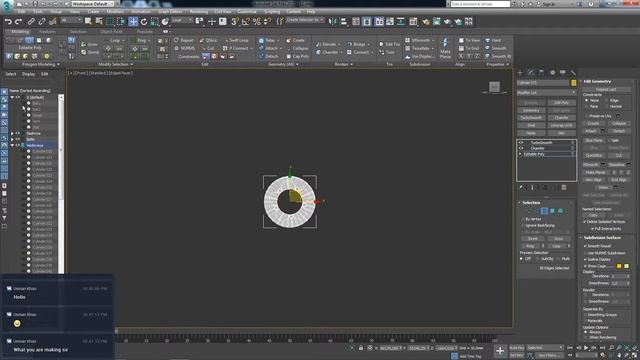The height and width of the screenshot is (360, 640).
Task: Toggle the TurboSmooth modifier eye icon
Action: click(x=521, y=142)
